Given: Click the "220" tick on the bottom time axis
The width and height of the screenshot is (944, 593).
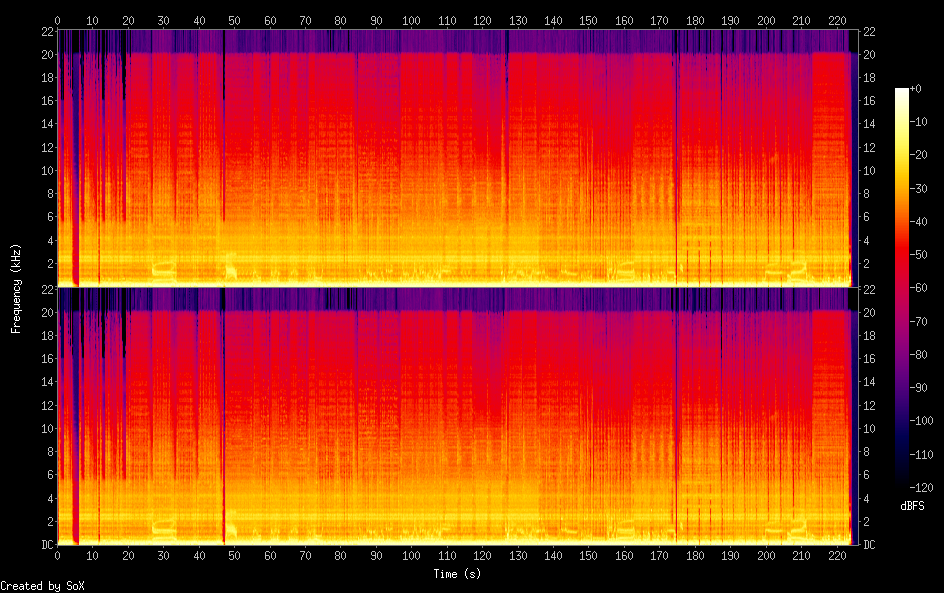Looking at the screenshot, I should pyautogui.click(x=836, y=555).
